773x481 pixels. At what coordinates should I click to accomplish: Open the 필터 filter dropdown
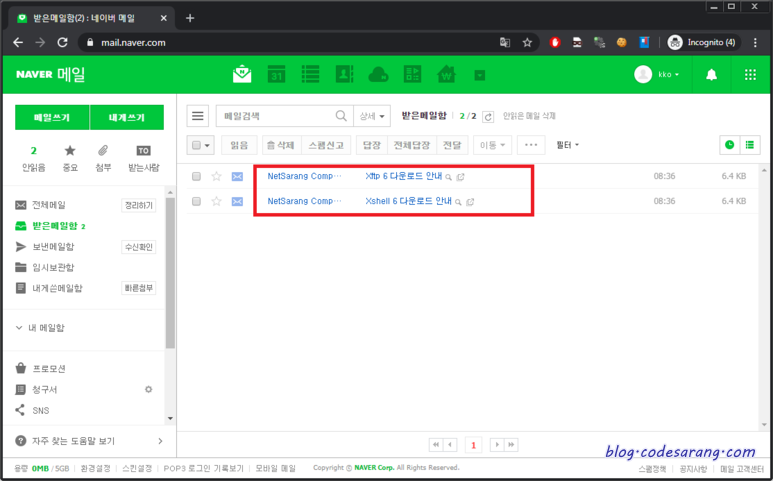tap(567, 145)
